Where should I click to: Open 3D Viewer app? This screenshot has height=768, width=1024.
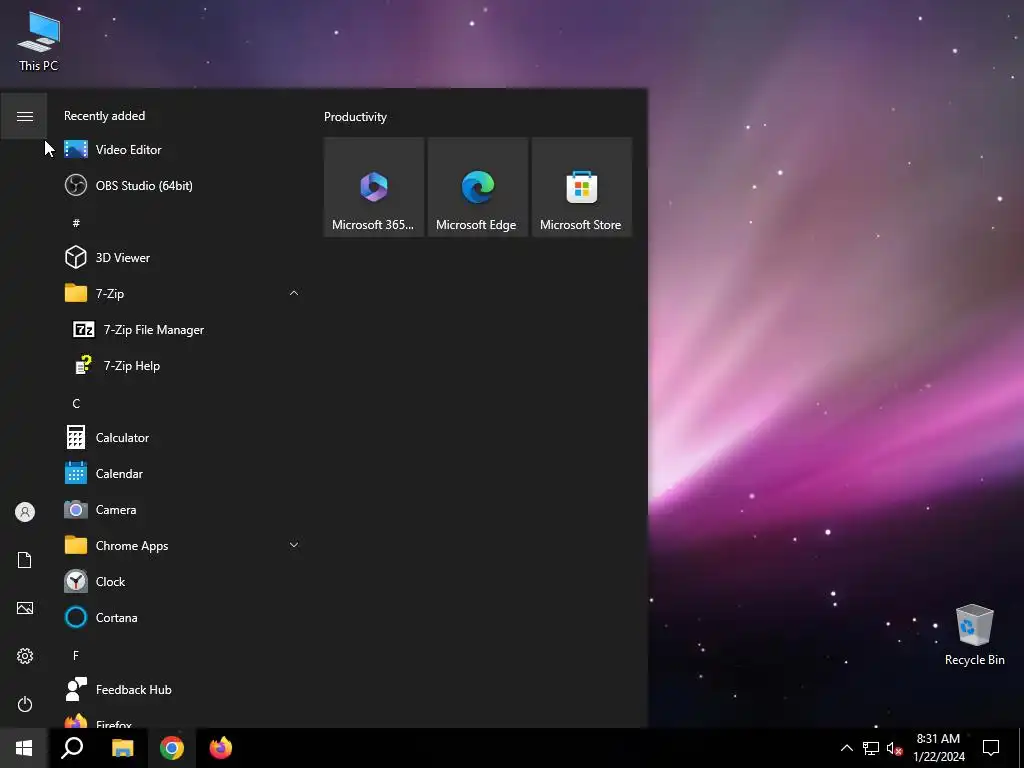(x=183, y=257)
